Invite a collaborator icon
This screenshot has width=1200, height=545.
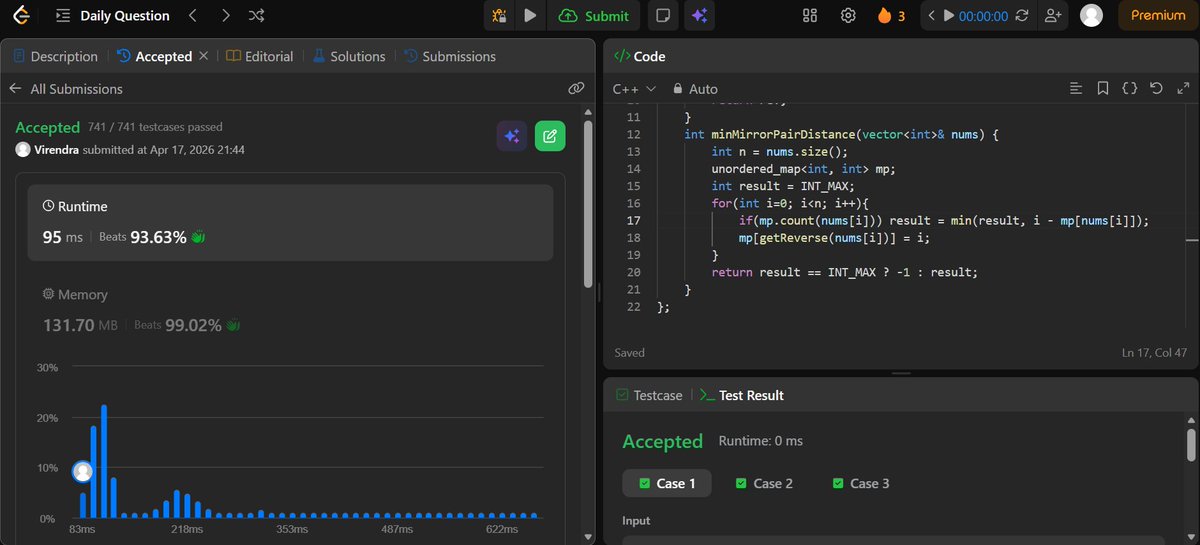[x=1052, y=15]
